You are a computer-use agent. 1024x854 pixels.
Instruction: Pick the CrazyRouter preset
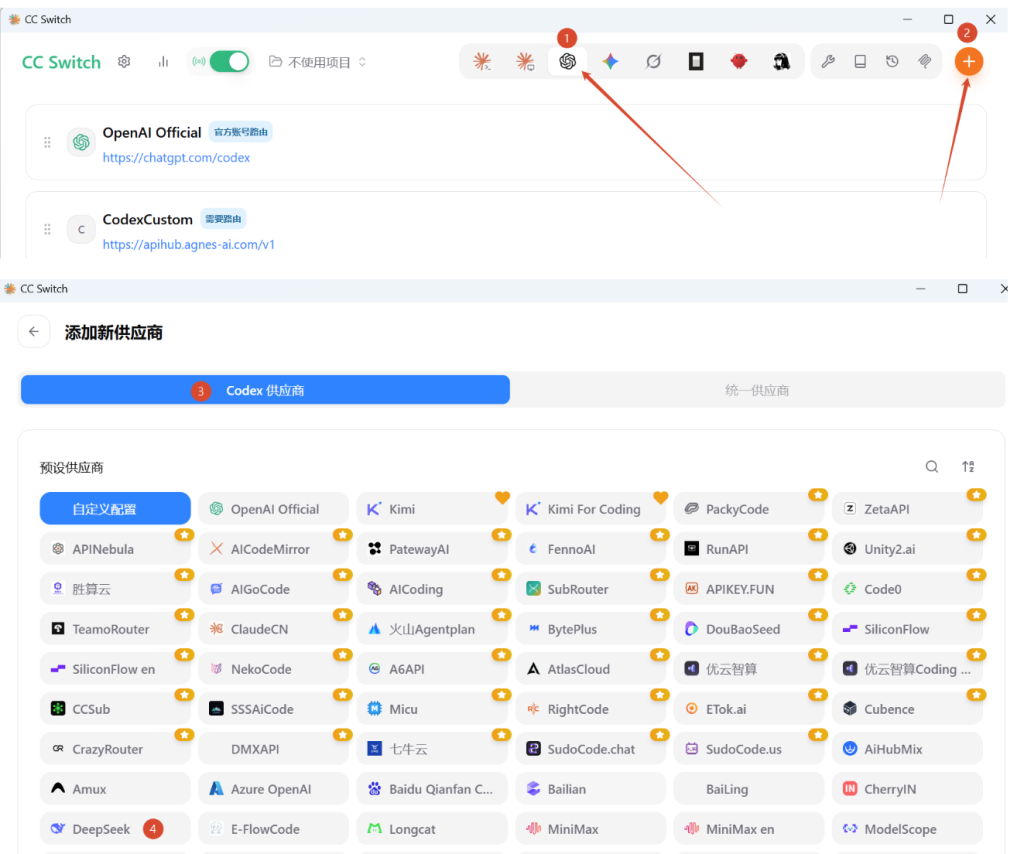click(x=115, y=749)
